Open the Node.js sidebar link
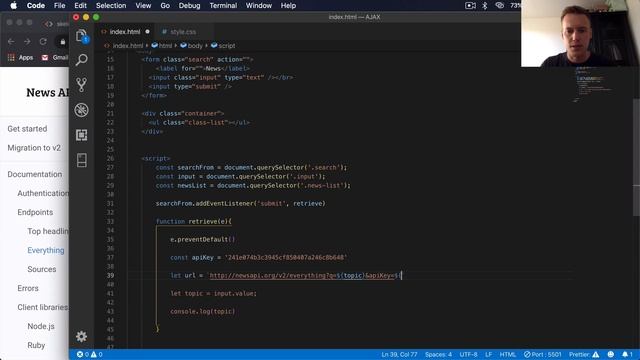 (x=41, y=326)
